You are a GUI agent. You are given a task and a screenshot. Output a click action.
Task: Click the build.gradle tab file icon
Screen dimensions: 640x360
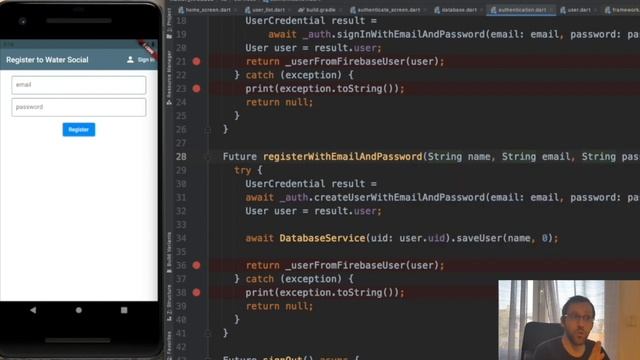click(x=301, y=10)
